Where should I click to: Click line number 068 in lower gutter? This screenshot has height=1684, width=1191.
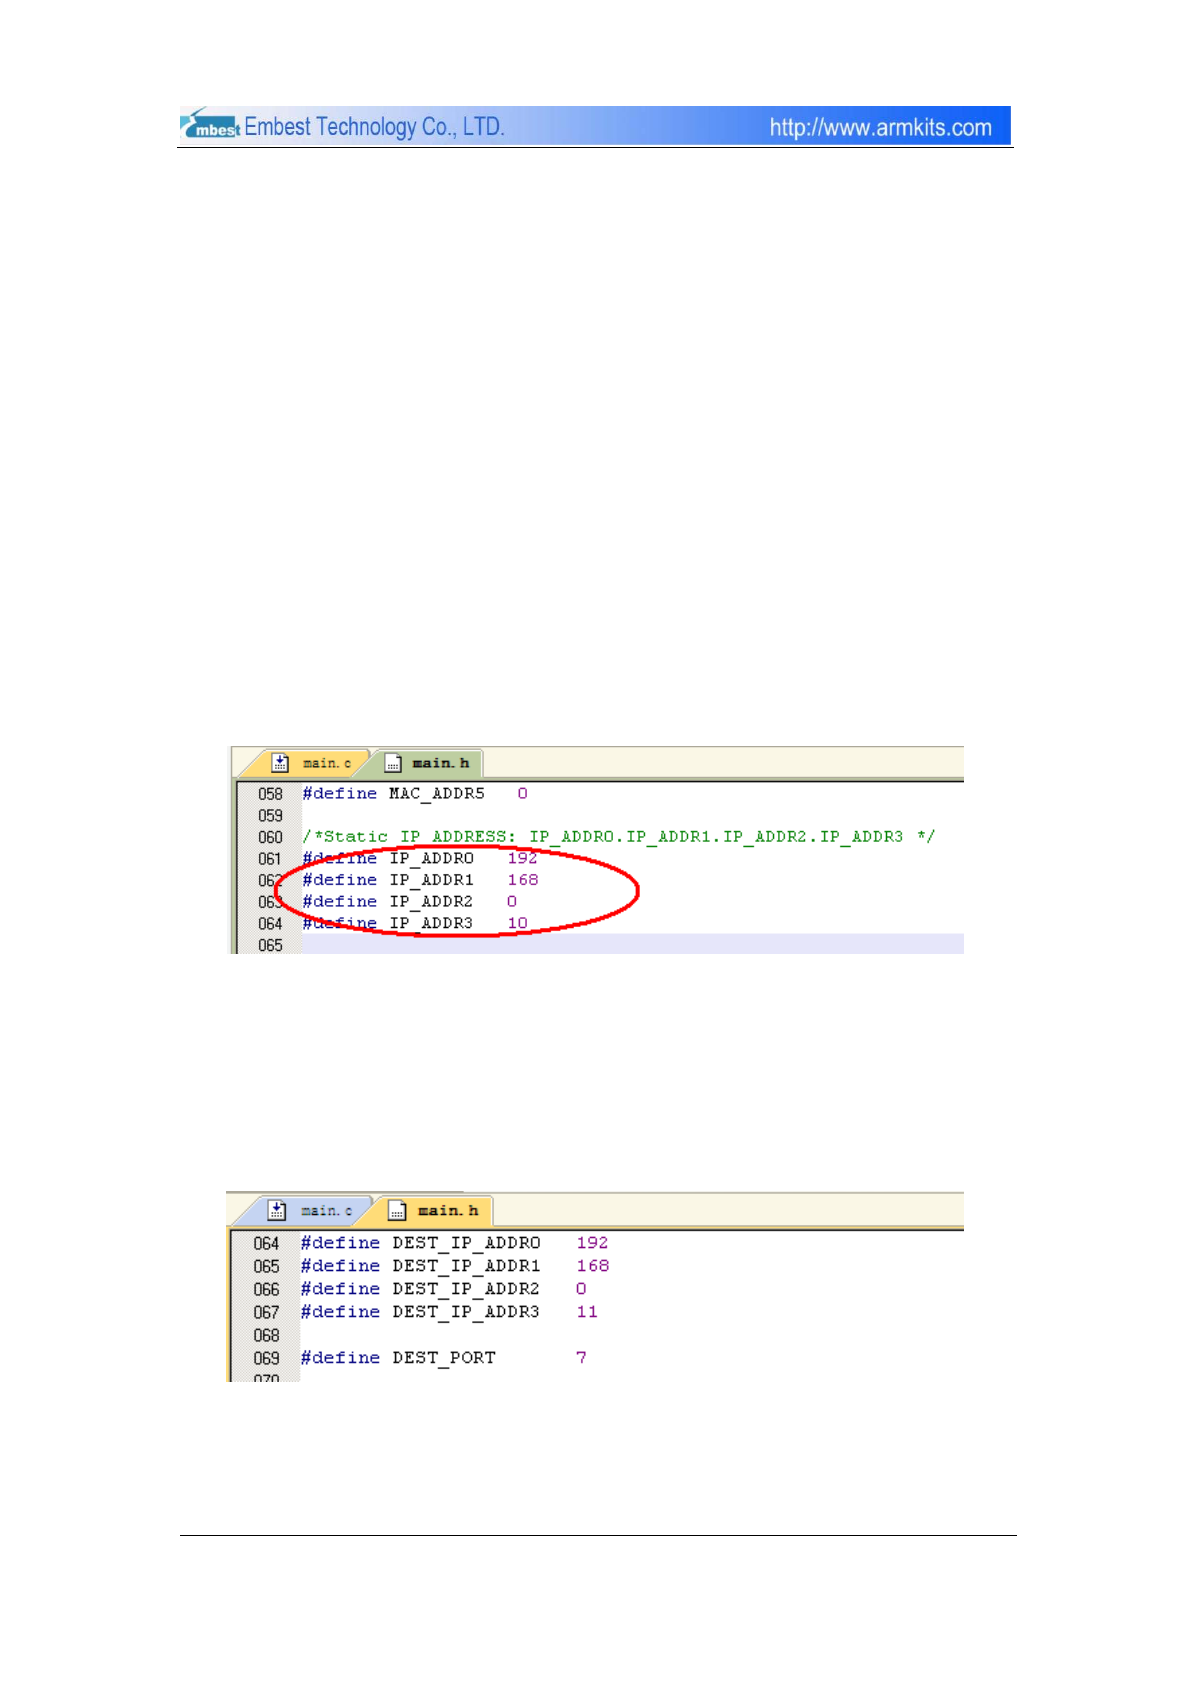pos(266,1336)
